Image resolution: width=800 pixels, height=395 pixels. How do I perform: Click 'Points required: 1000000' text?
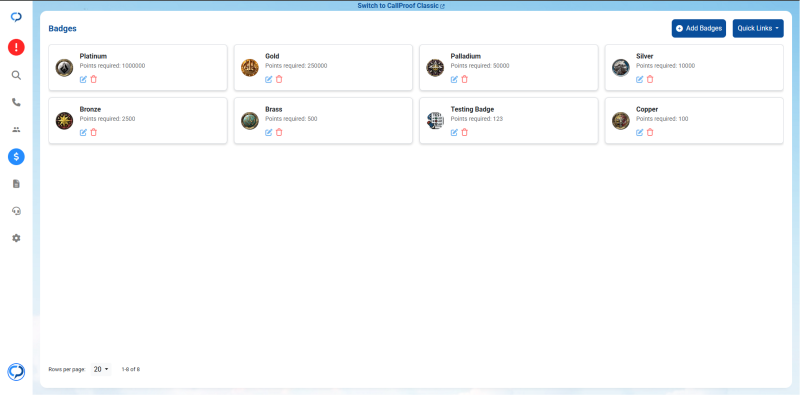coord(112,66)
